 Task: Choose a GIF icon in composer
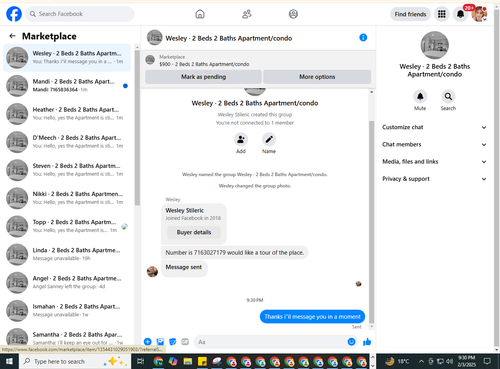[185, 342]
